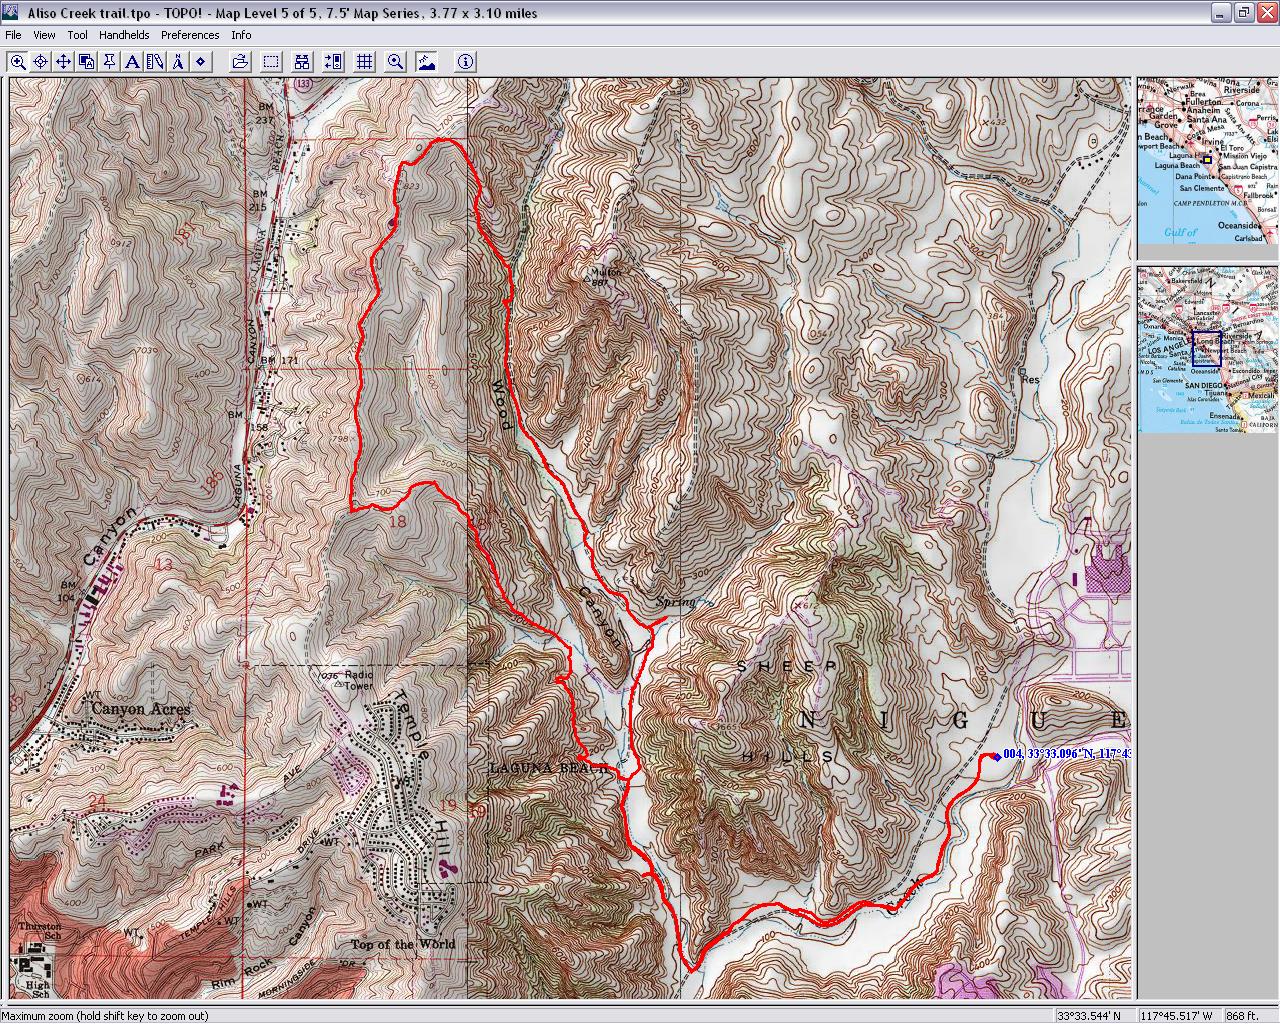Click the latitude readout 33°33.544' N

point(1089,1016)
